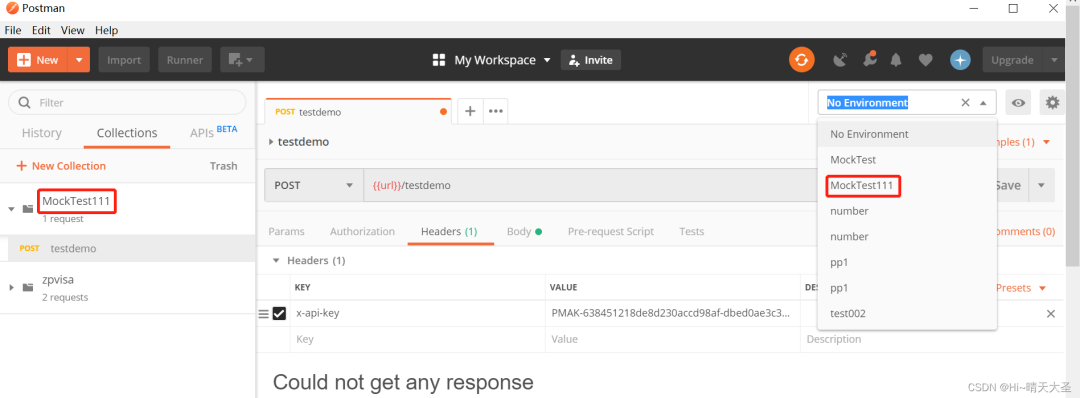Image resolution: width=1080 pixels, height=398 pixels.
Task: Click the PMAK header value cell
Action: (672, 313)
